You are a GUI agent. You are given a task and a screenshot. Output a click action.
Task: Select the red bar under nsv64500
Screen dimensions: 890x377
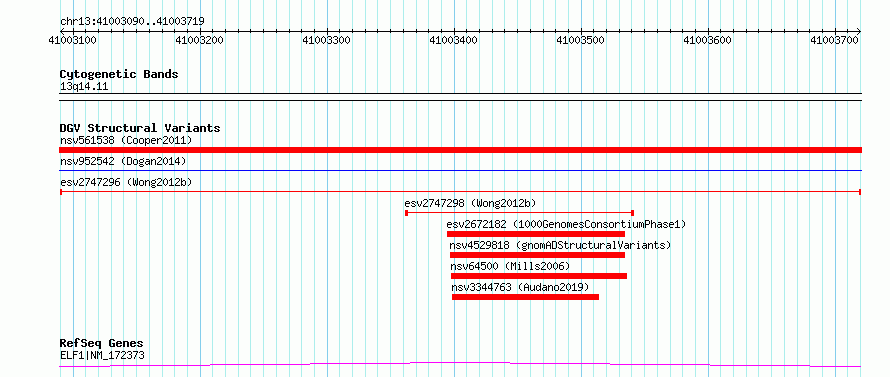tap(539, 276)
